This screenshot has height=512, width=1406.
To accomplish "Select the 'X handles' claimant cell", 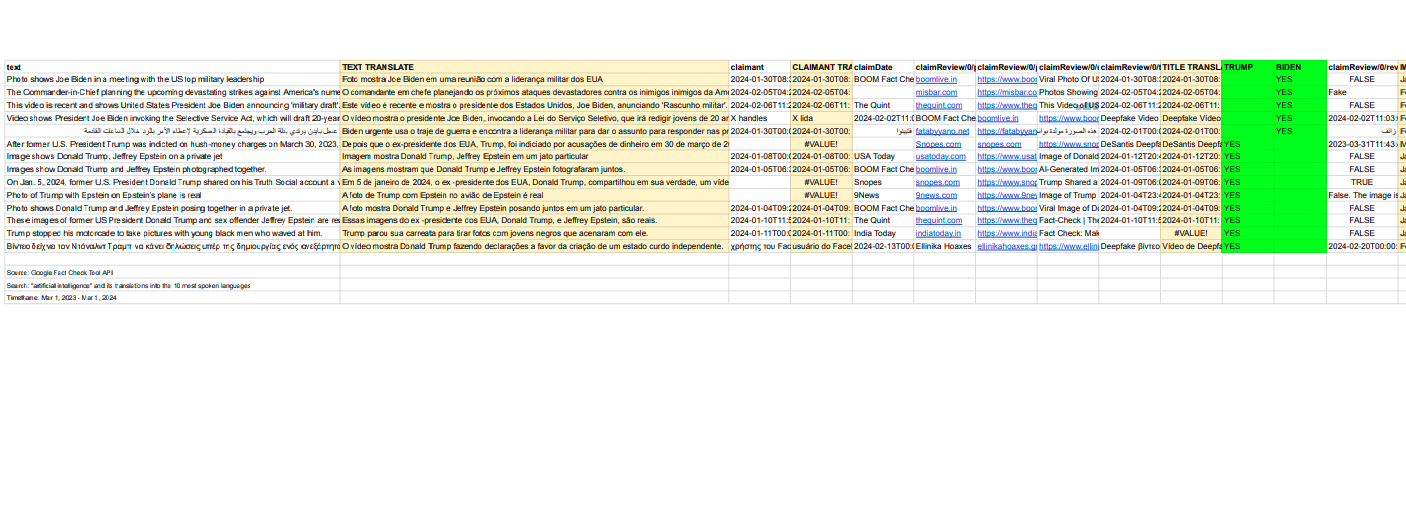I will coord(759,118).
